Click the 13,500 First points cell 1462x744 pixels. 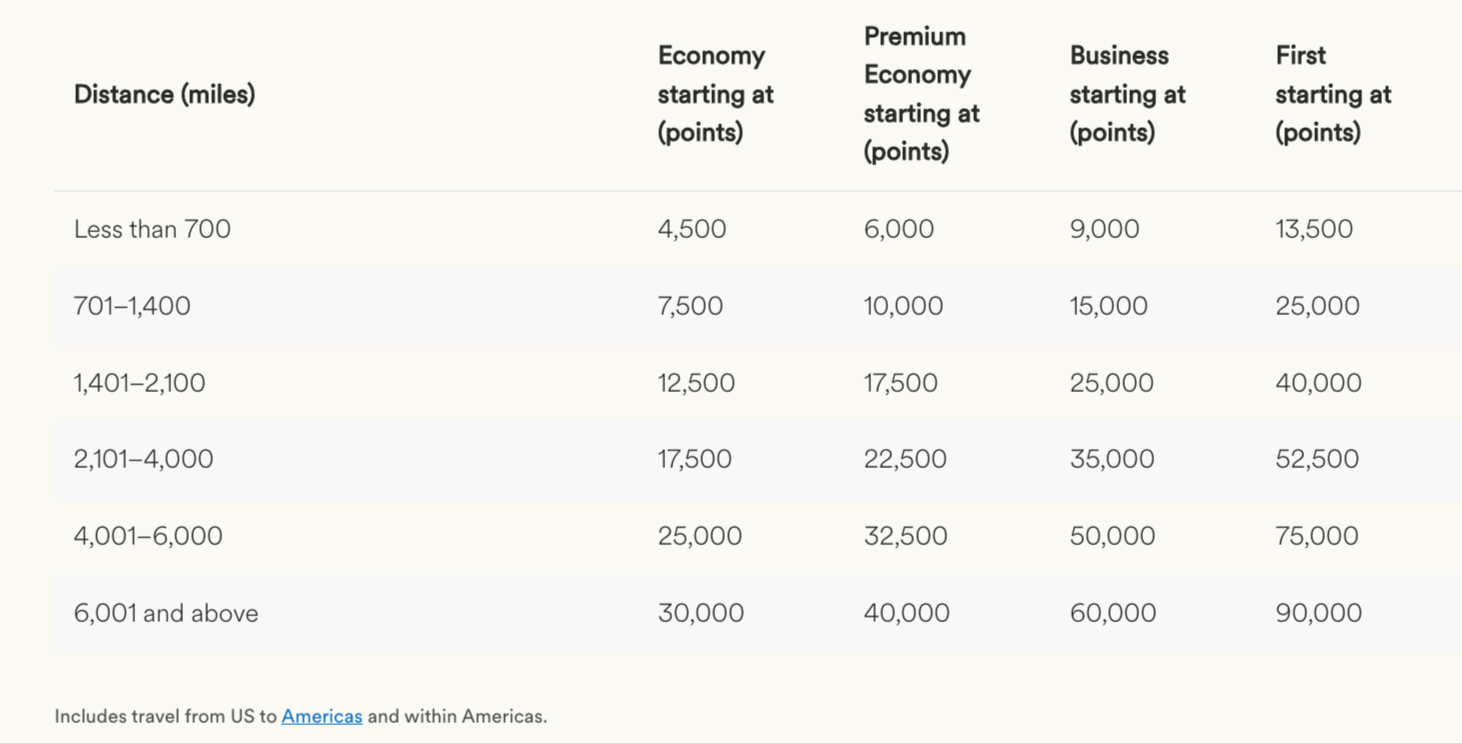coord(1314,229)
